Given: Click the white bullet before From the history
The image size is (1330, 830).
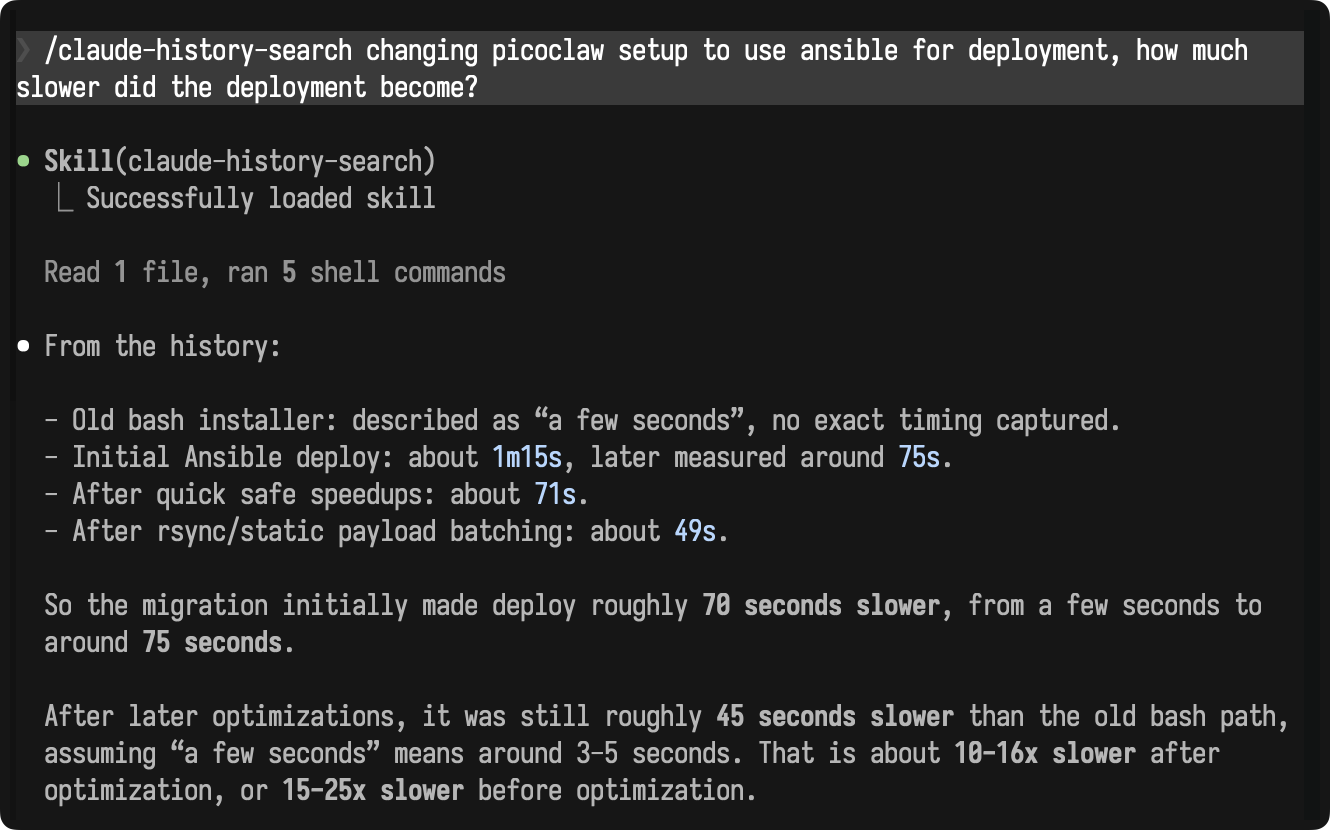Looking at the screenshot, I should (24, 347).
